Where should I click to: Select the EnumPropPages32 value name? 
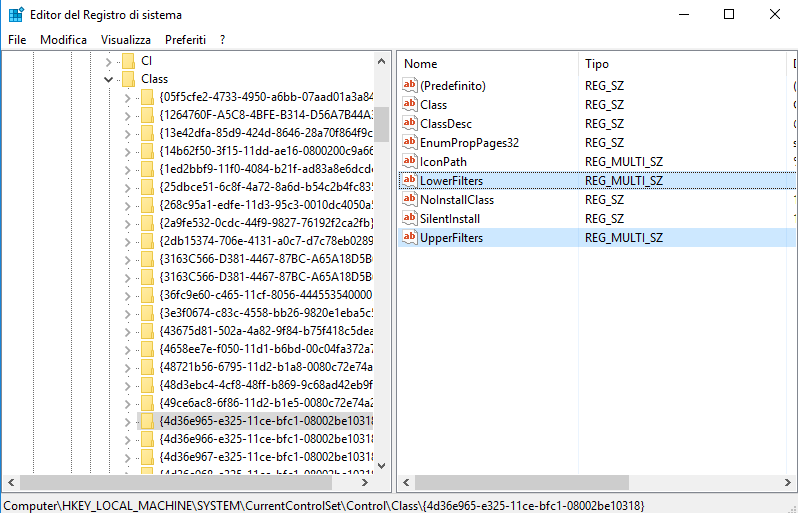coord(469,142)
